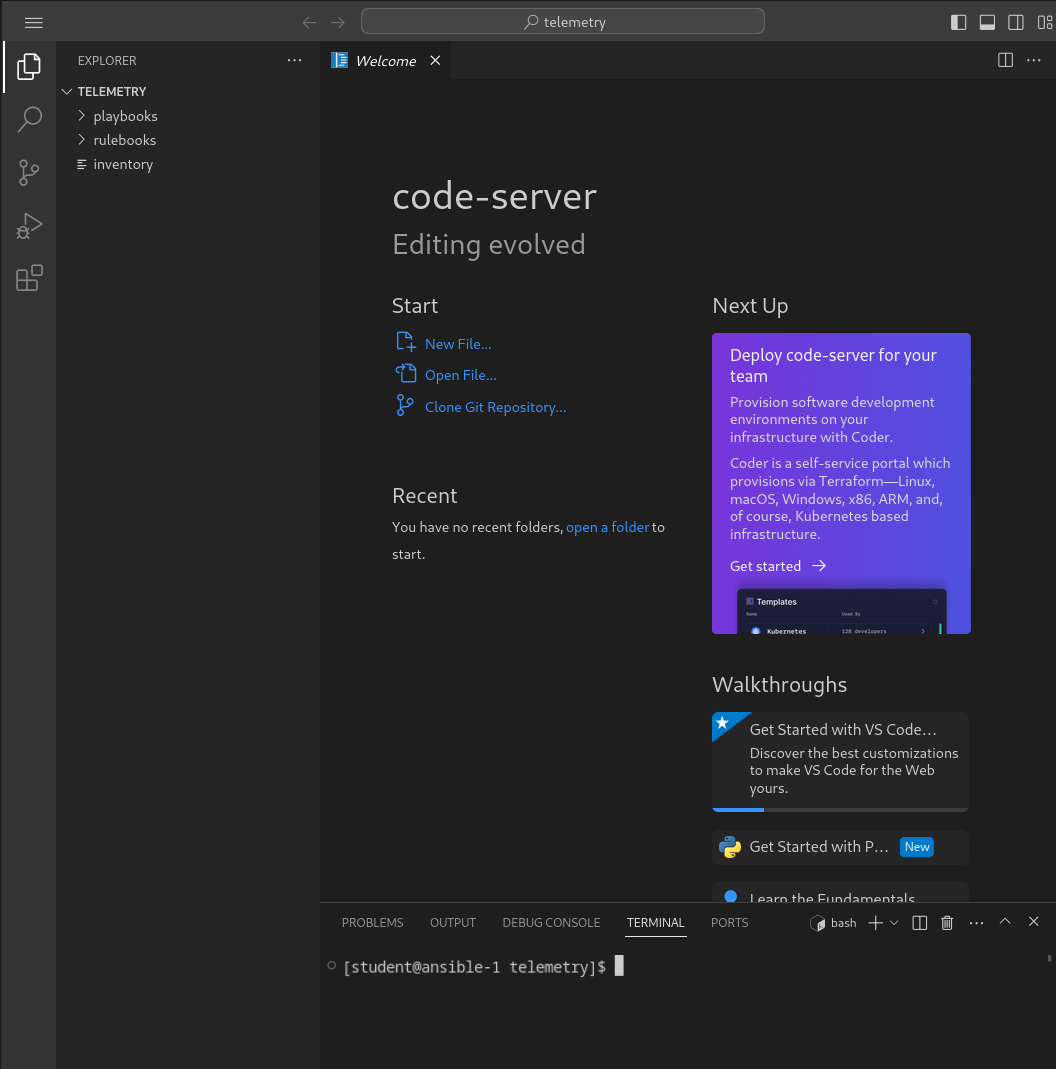Screen dimensions: 1056x1069
Task: Select the Welcome editor tab
Action: coord(386,61)
